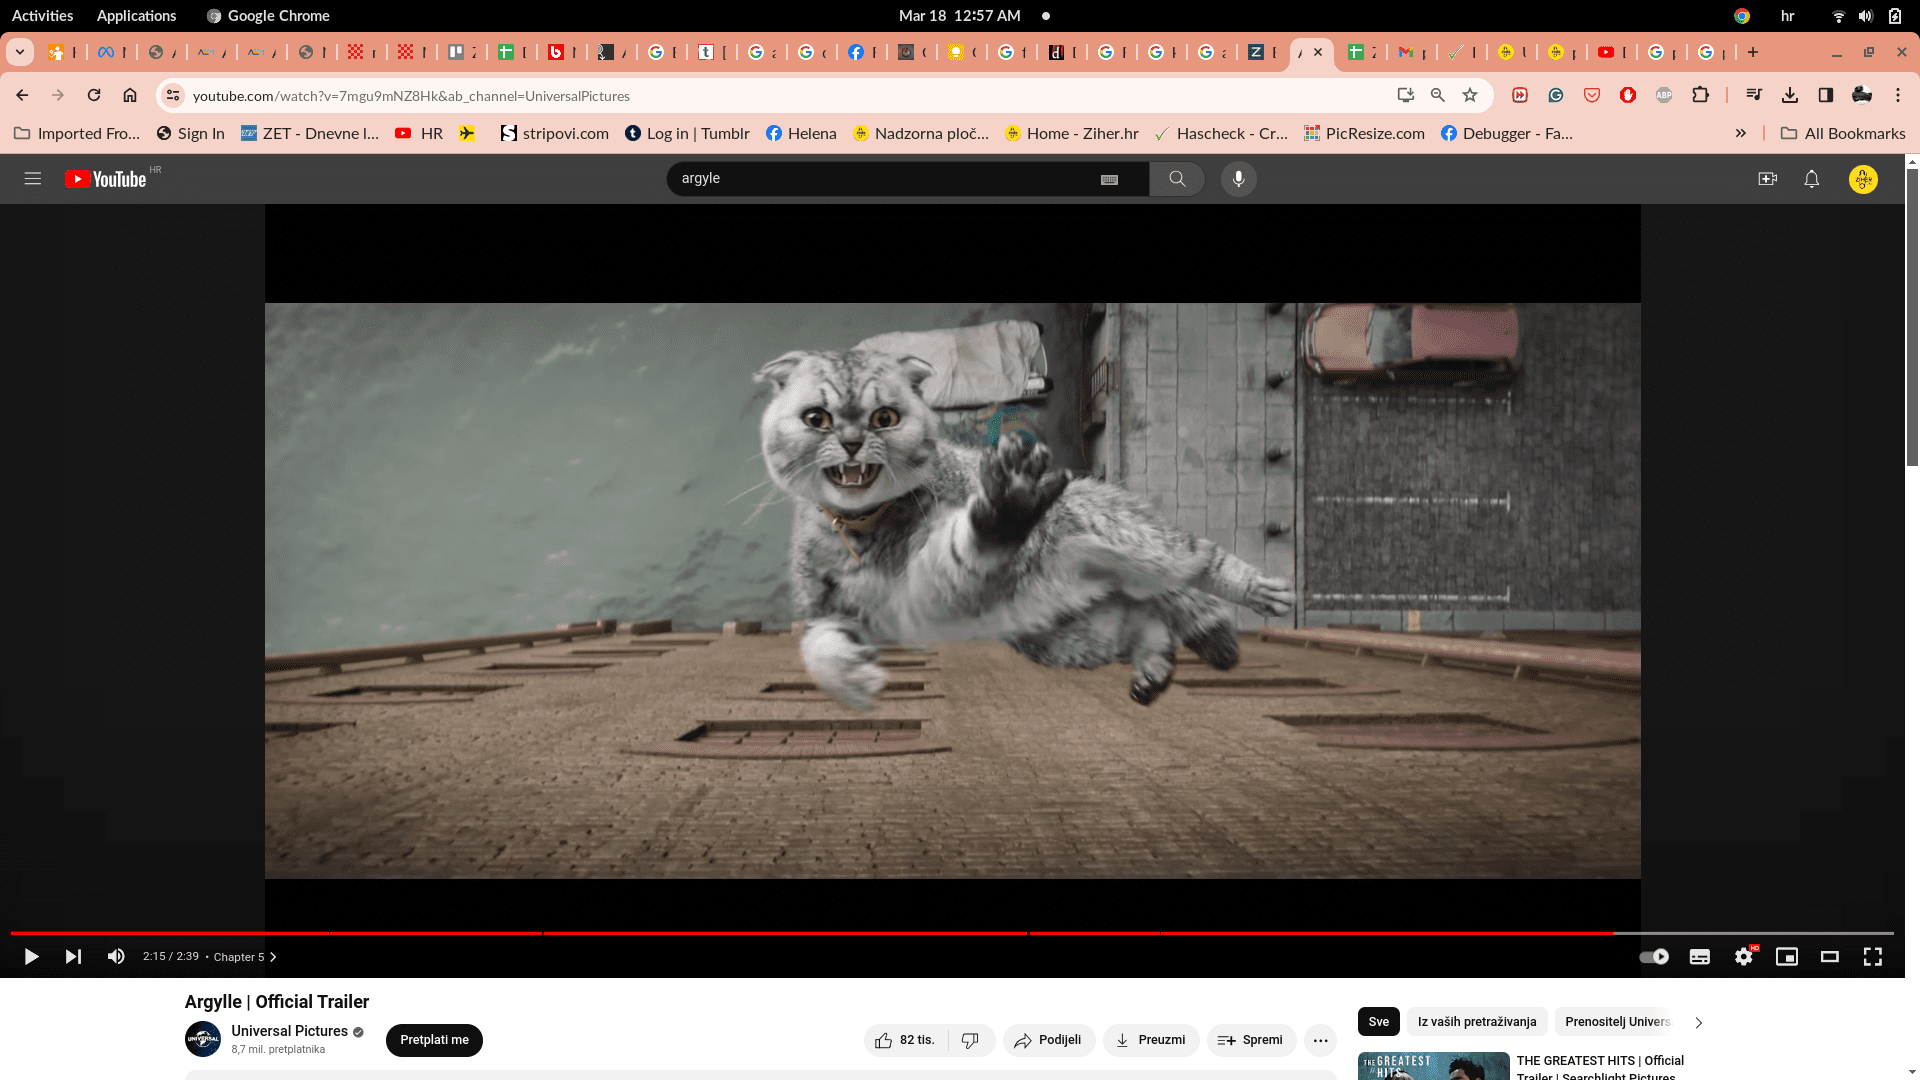Expand the tab search dropdown

click(x=20, y=52)
